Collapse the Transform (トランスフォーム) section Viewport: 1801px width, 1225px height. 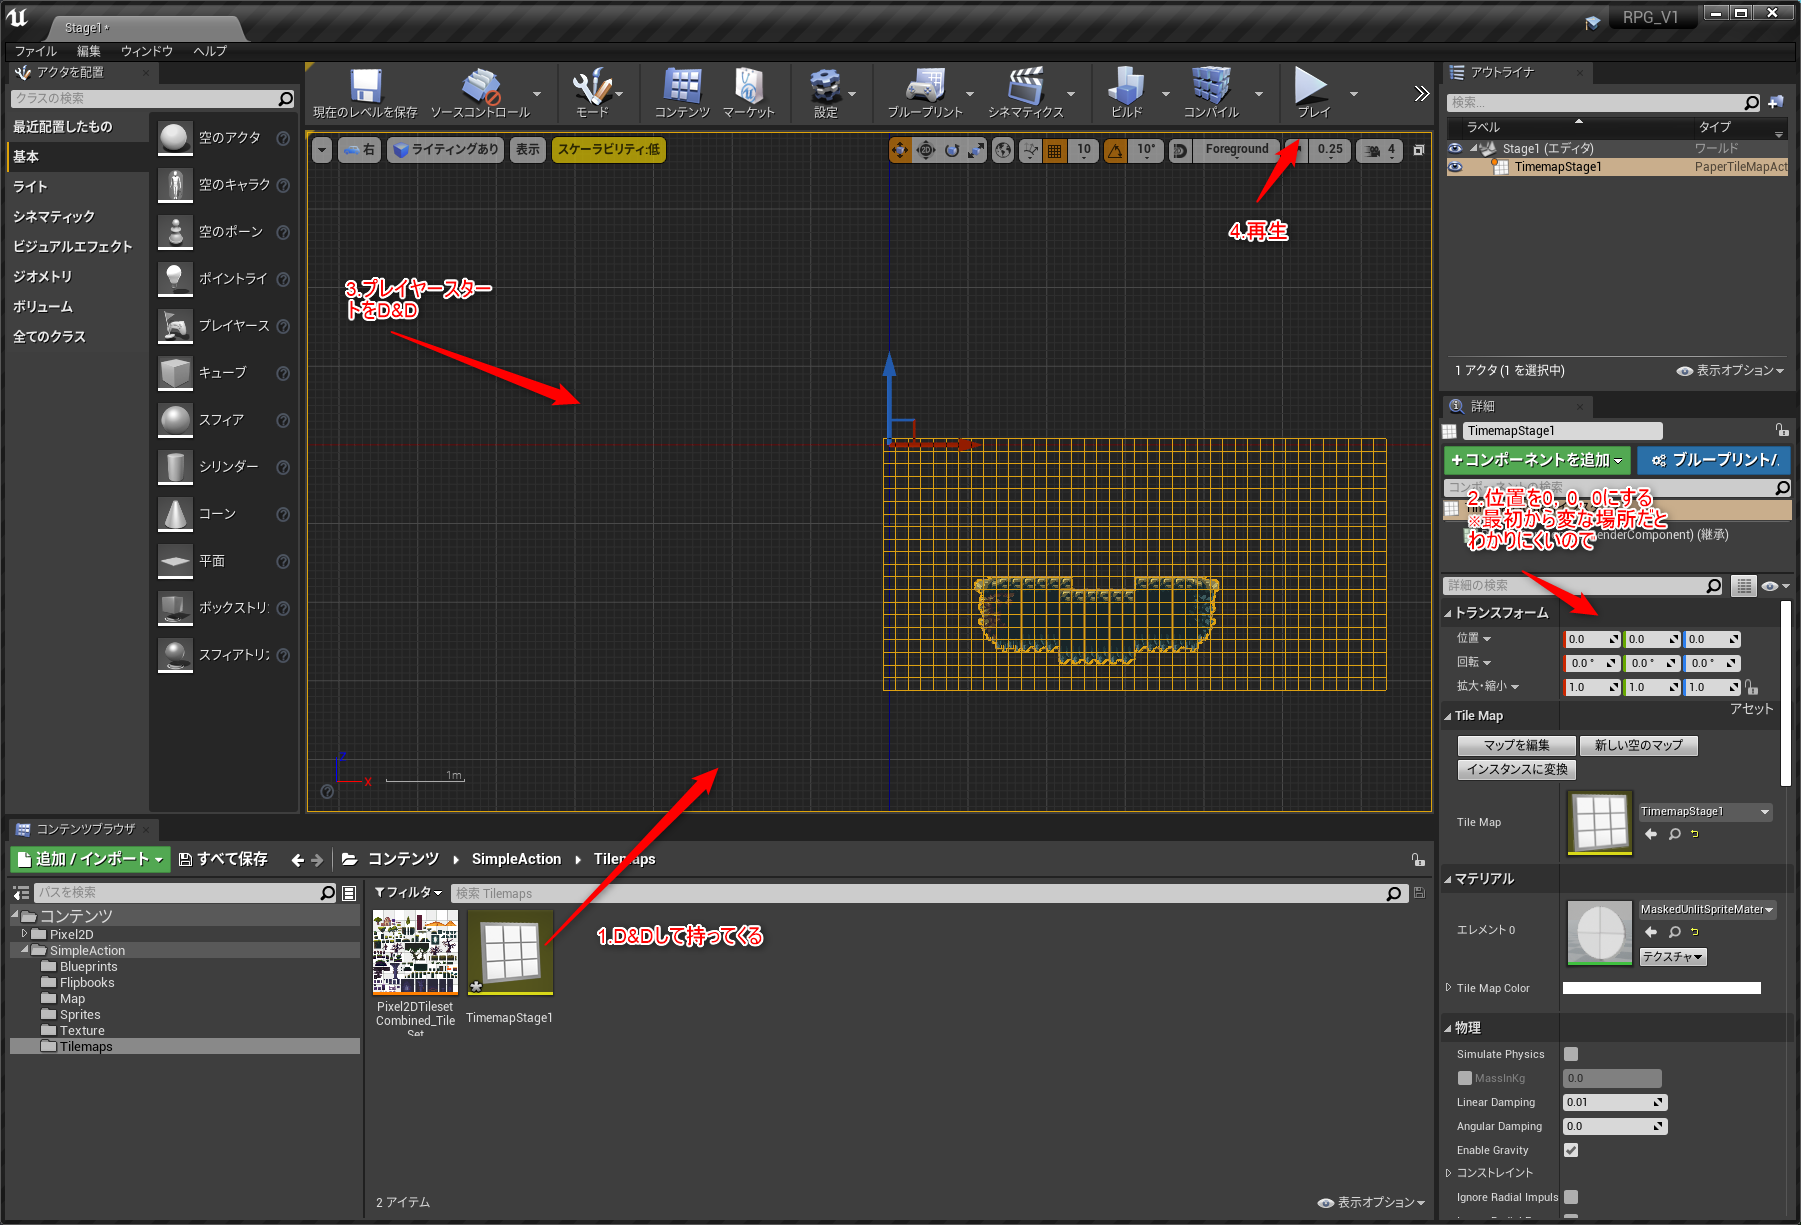pos(1448,613)
